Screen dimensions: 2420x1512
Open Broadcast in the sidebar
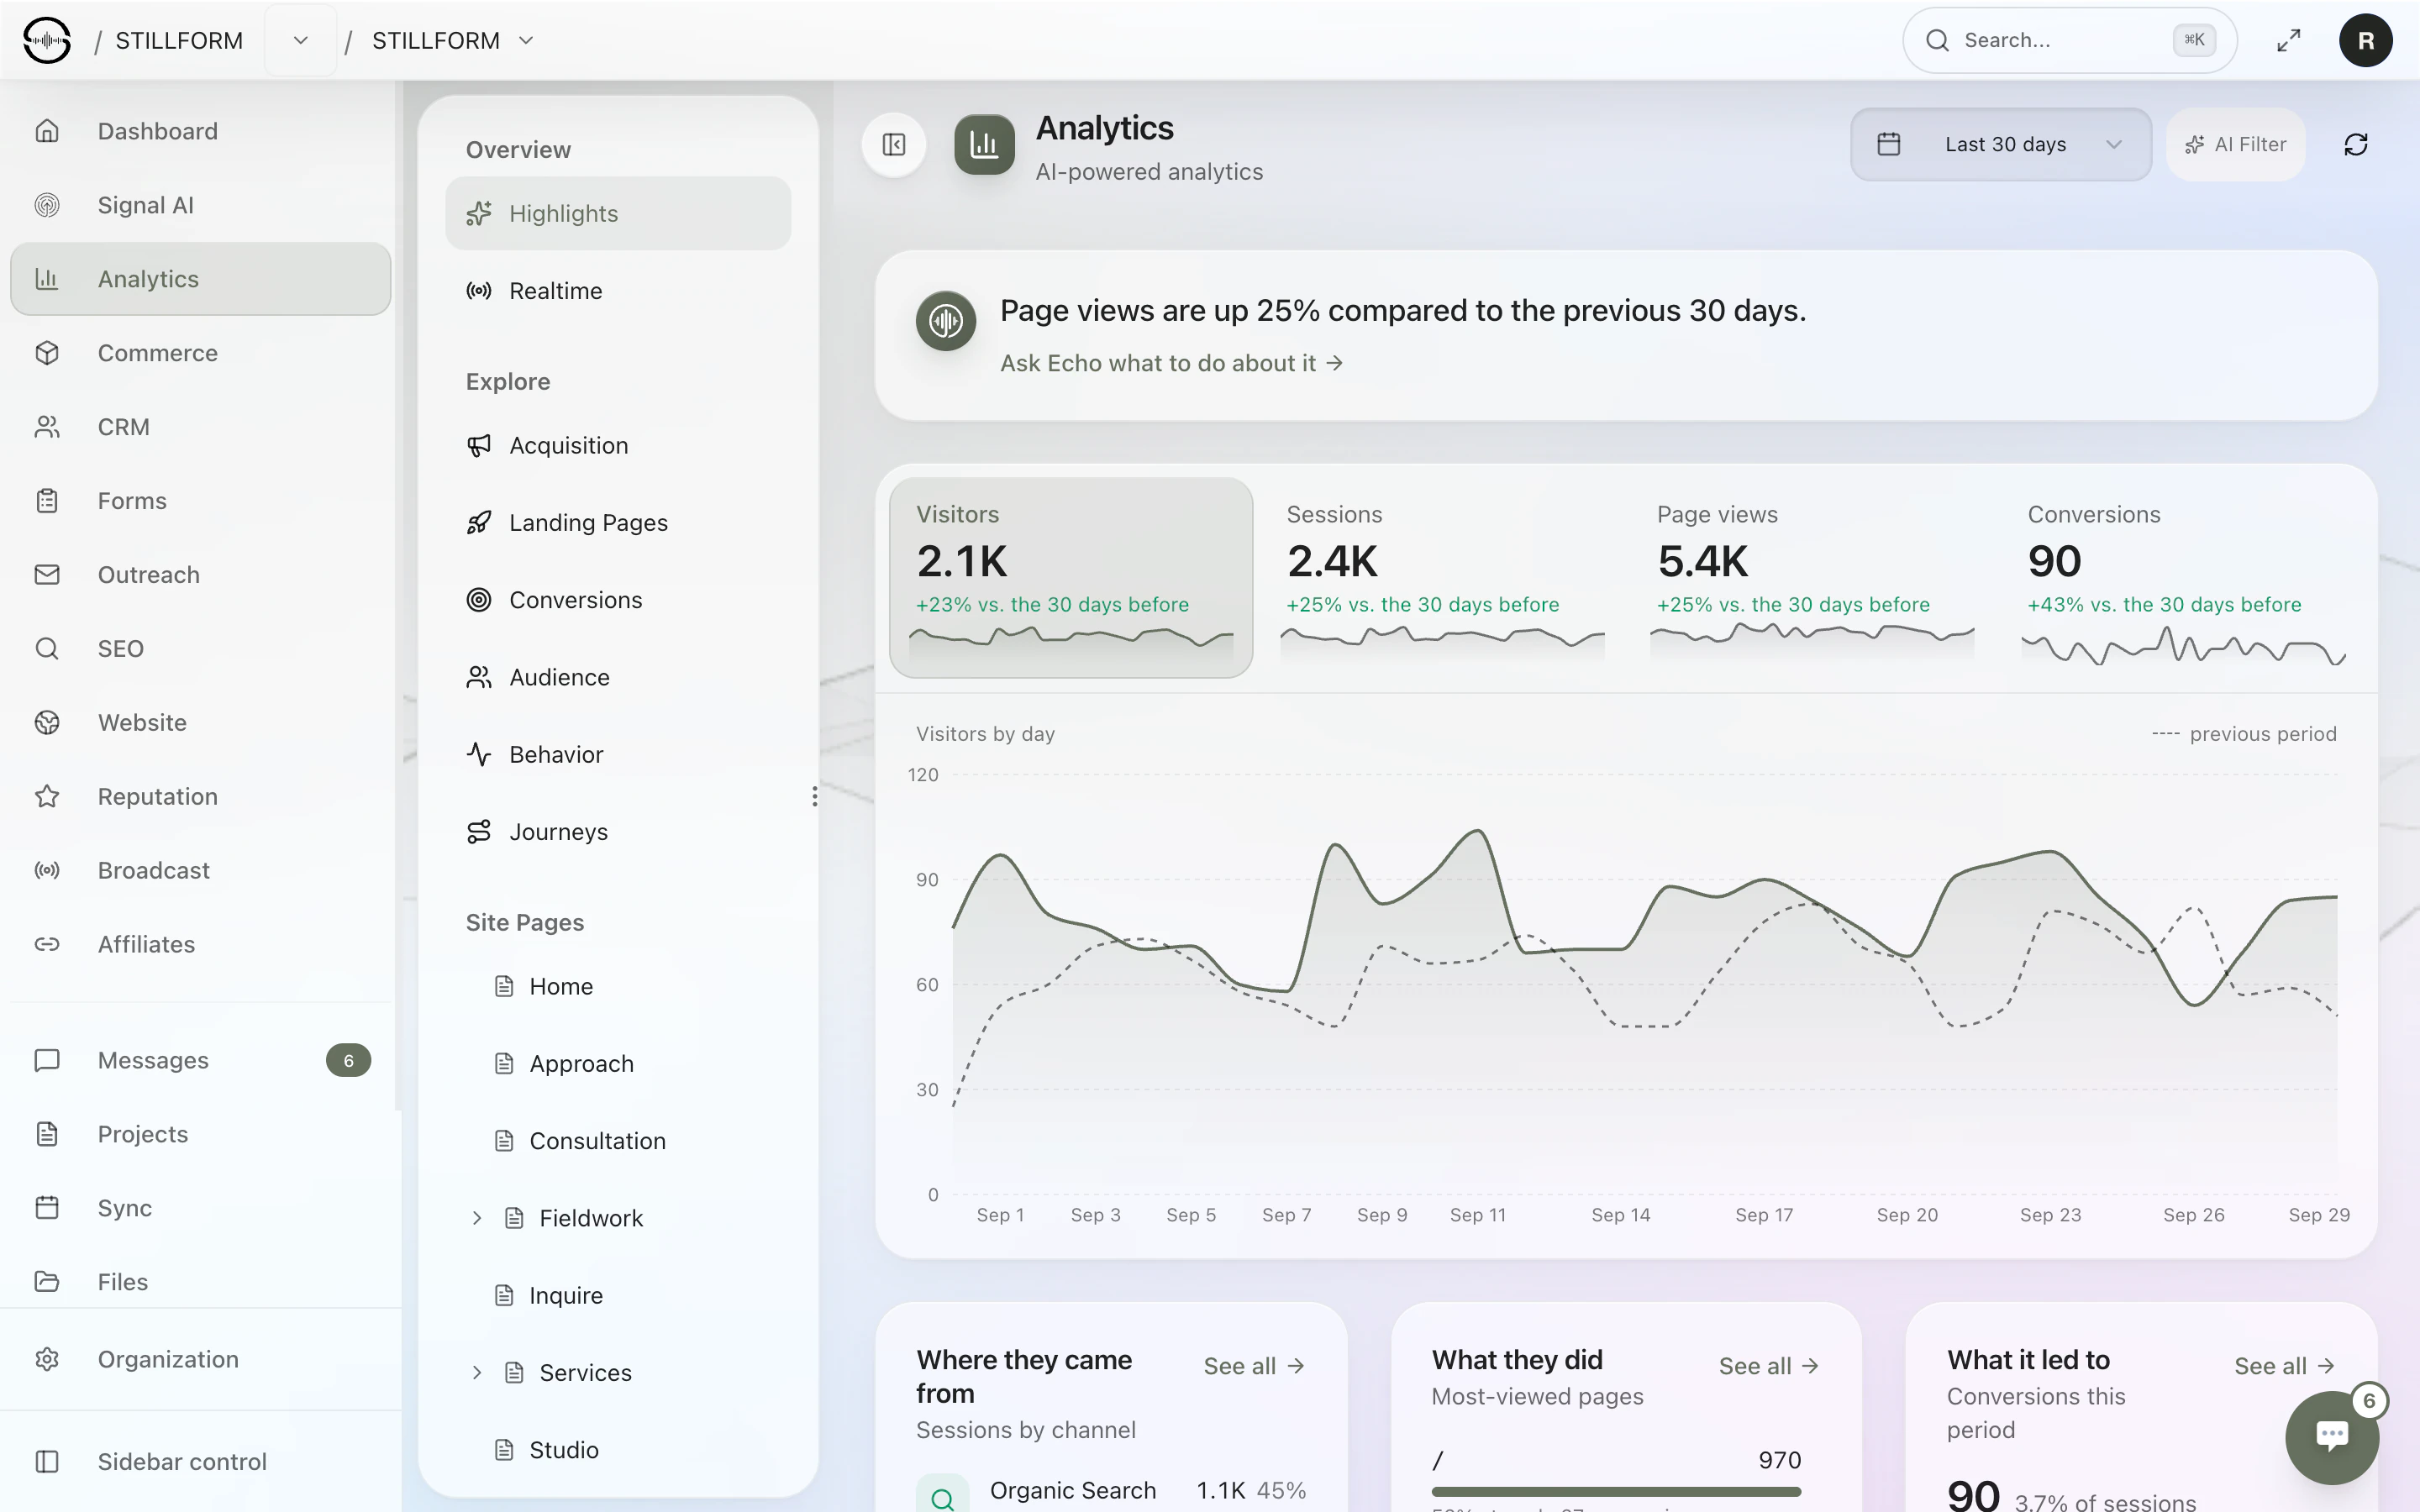[x=200, y=871]
